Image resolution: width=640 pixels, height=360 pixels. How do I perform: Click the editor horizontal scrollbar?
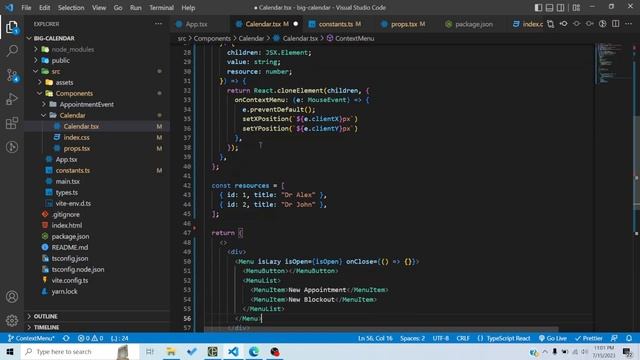tap(381, 329)
